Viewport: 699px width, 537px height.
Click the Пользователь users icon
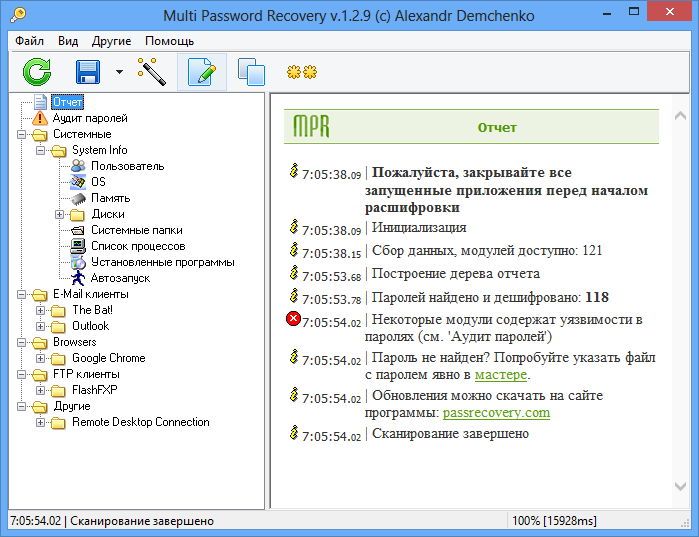[x=78, y=166]
